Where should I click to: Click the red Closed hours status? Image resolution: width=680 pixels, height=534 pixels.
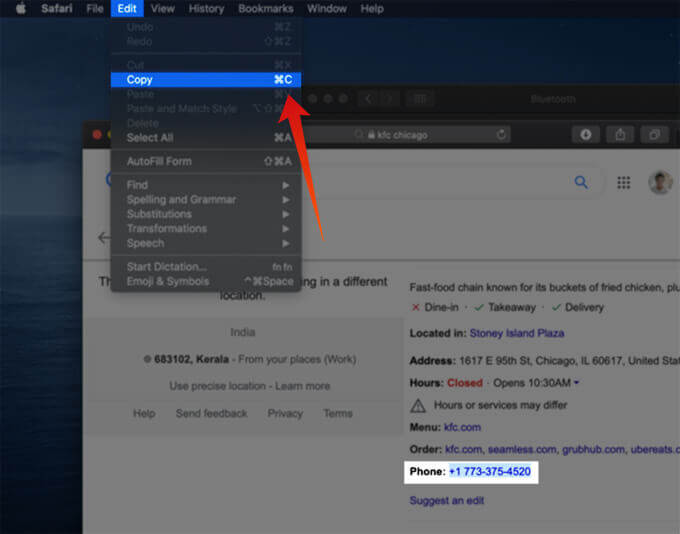click(x=465, y=383)
